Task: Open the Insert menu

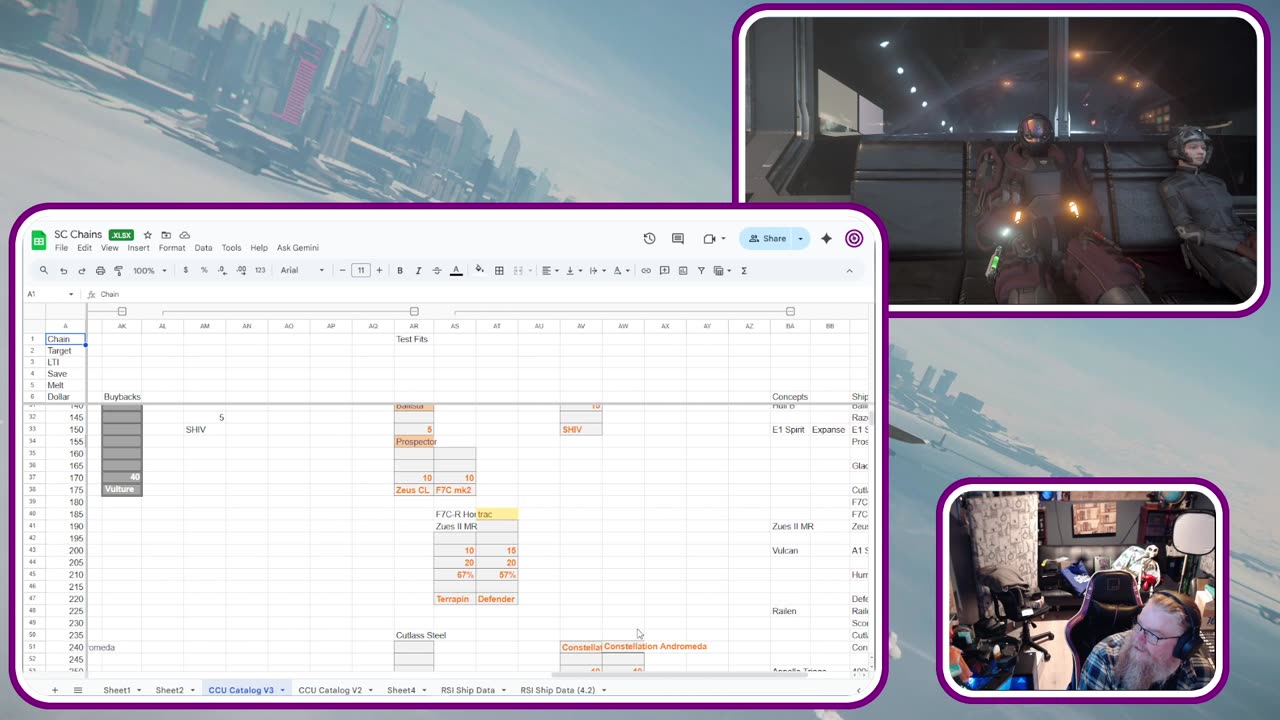Action: 138,248
